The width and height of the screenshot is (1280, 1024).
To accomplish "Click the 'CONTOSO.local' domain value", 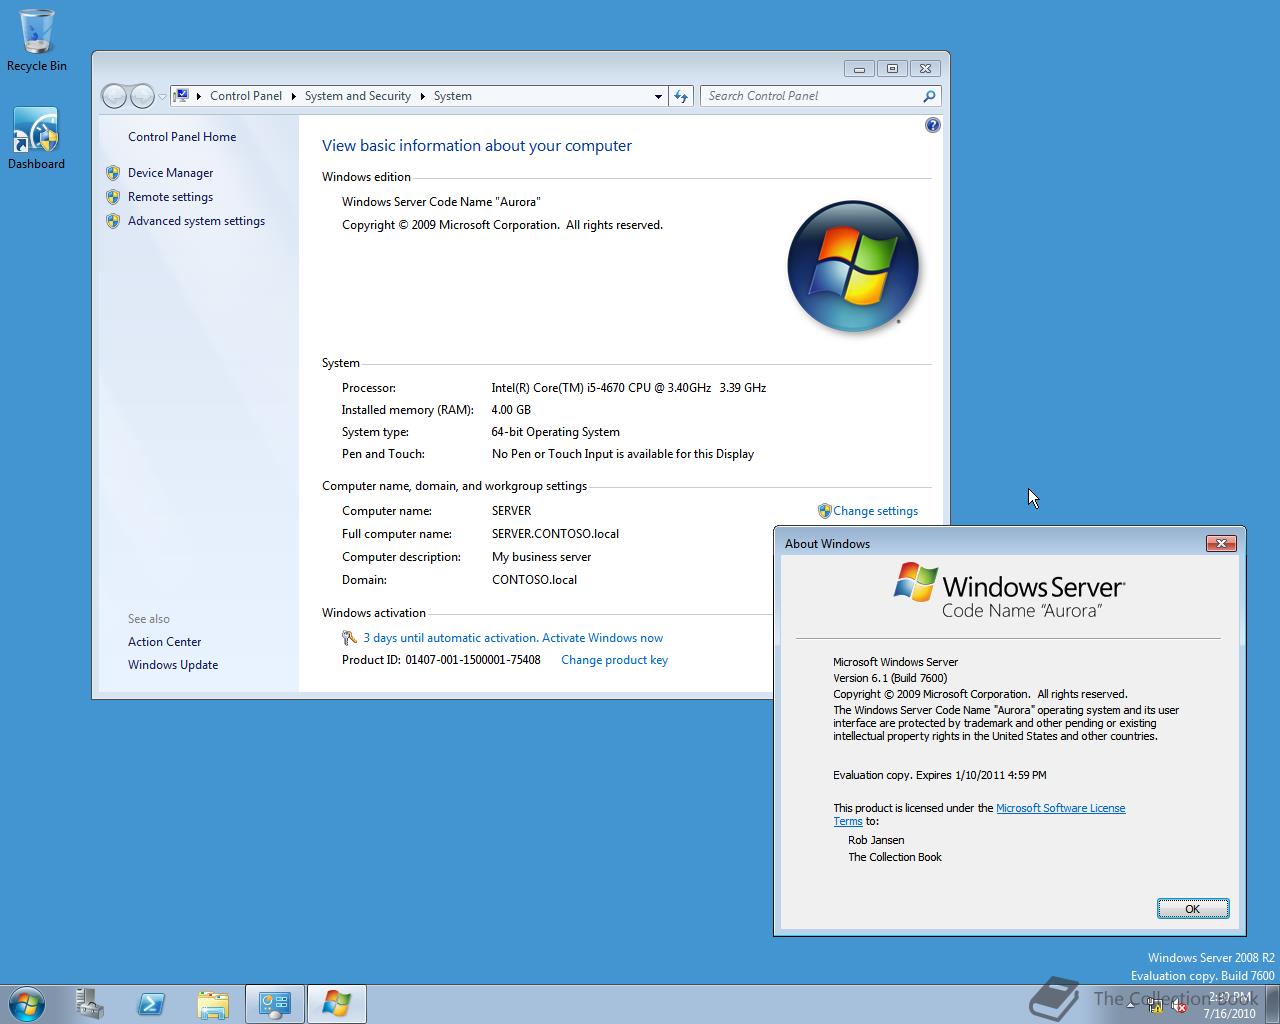I will click(x=534, y=580).
